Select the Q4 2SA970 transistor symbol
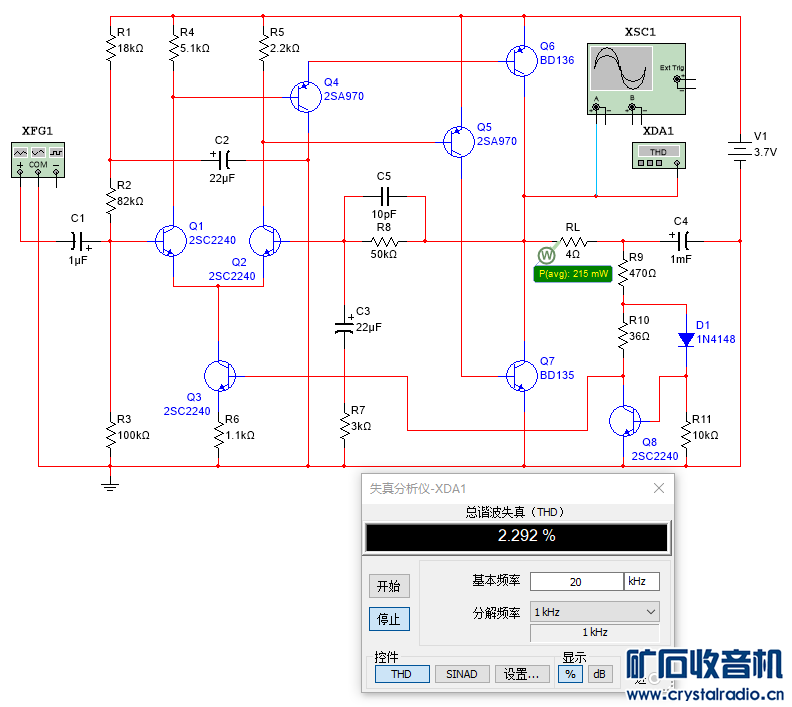 point(306,96)
